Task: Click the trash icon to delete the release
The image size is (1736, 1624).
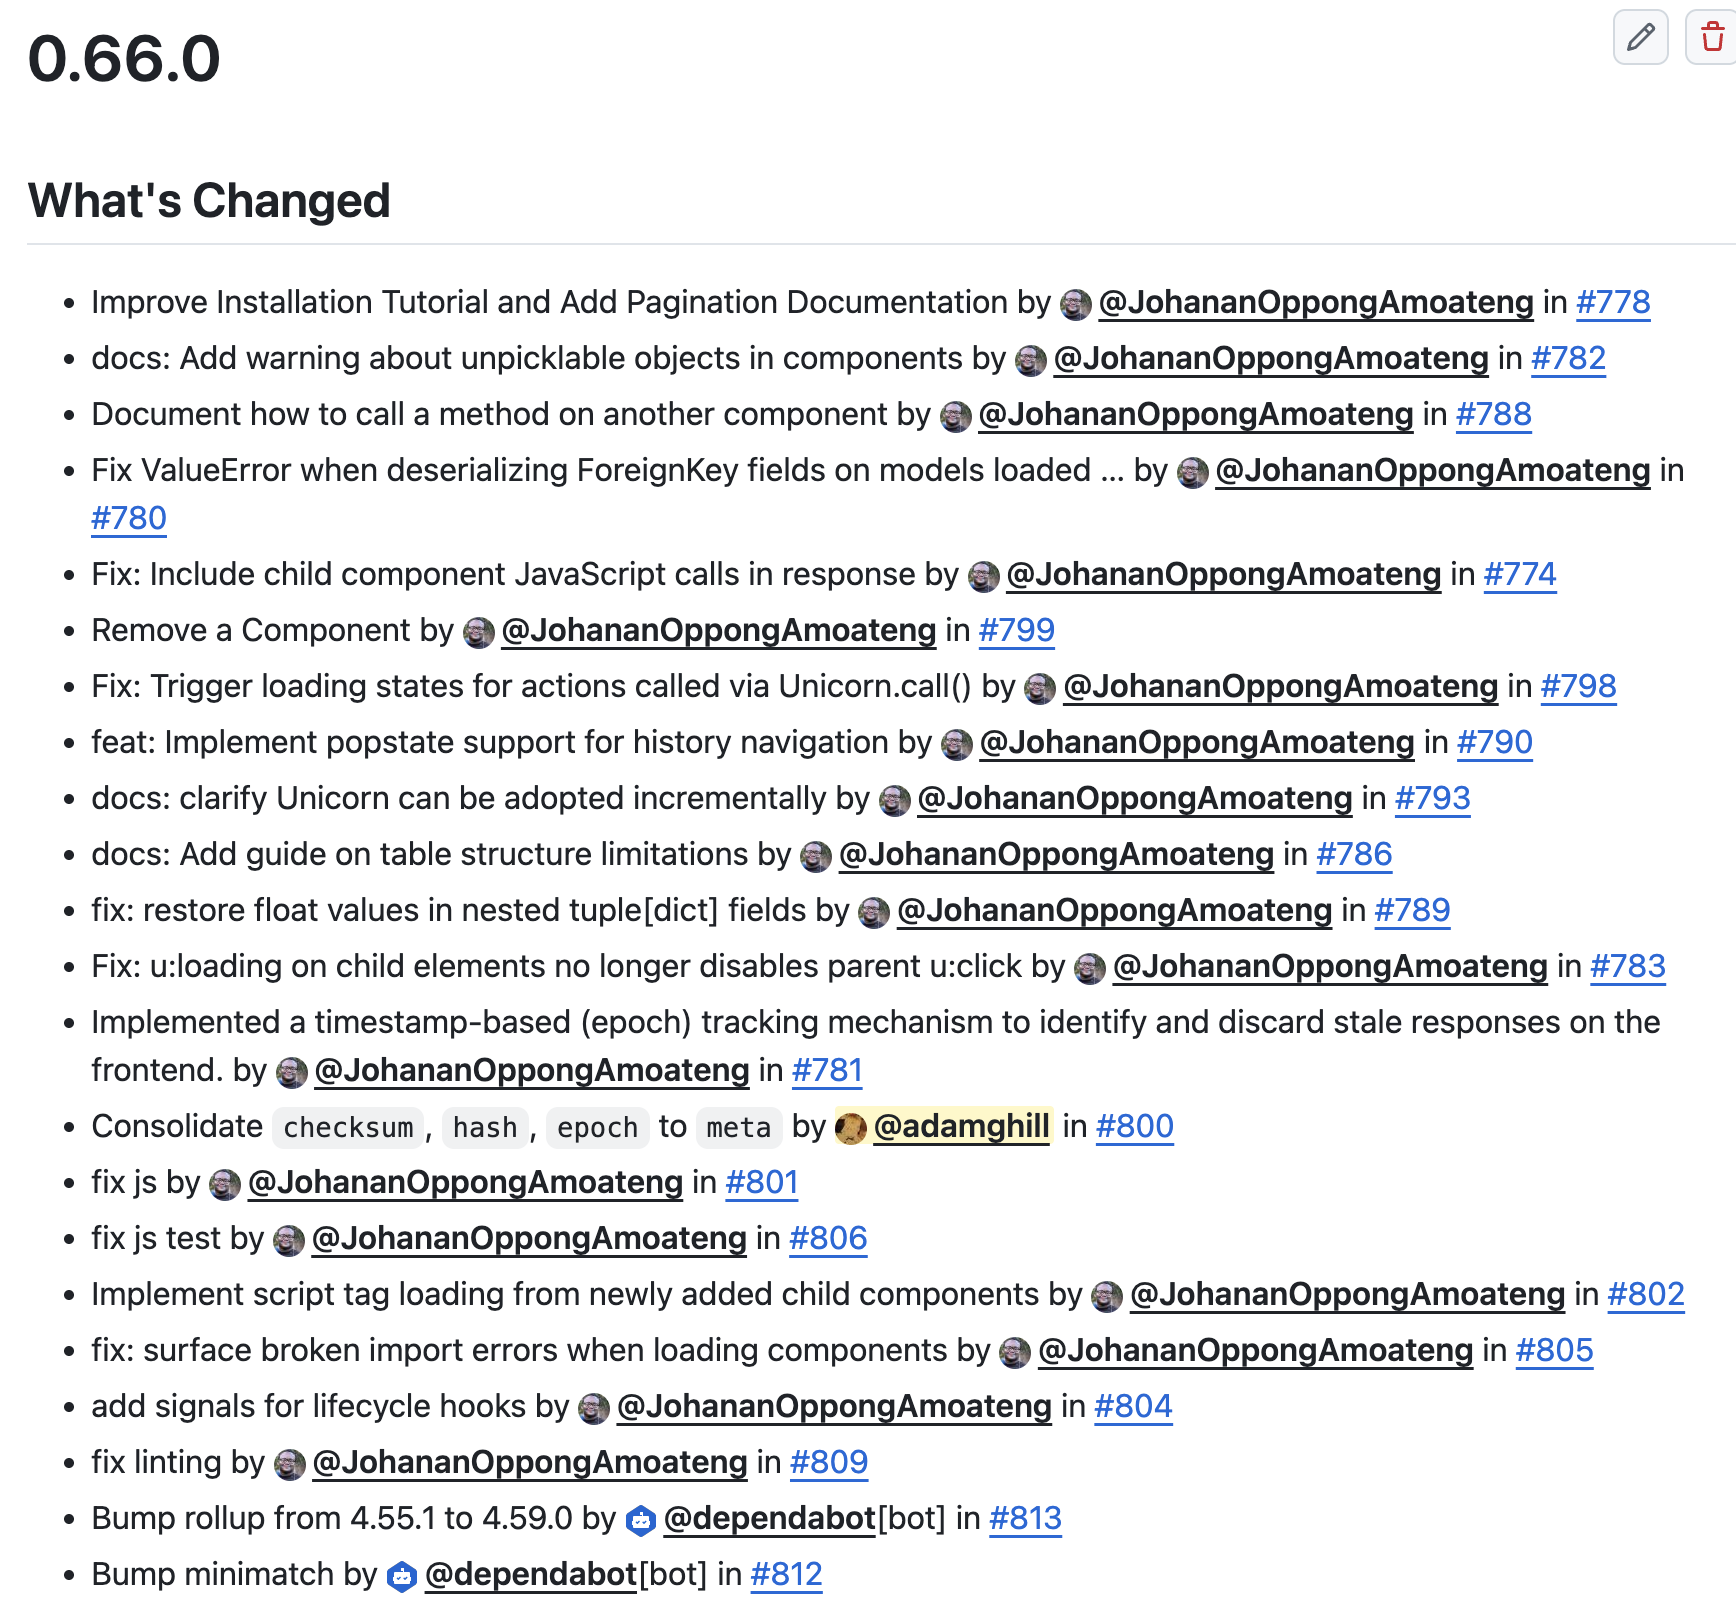Action: click(x=1712, y=38)
